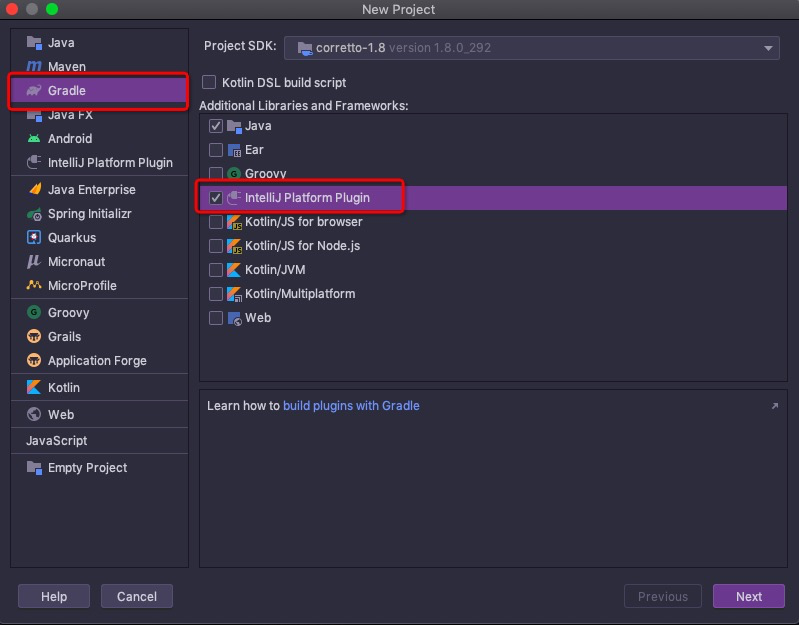Viewport: 799px width, 625px height.
Task: Check the Kotlin/Multiplatform checkbox
Action: pos(216,294)
